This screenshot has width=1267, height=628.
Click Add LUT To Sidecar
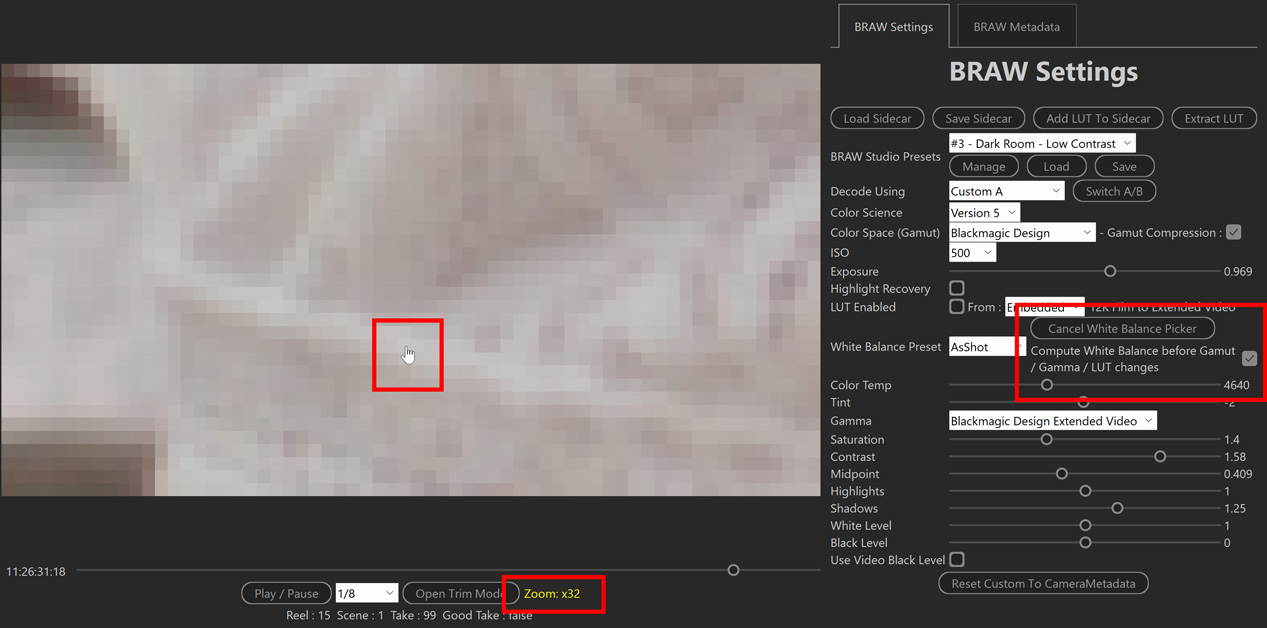[1098, 118]
